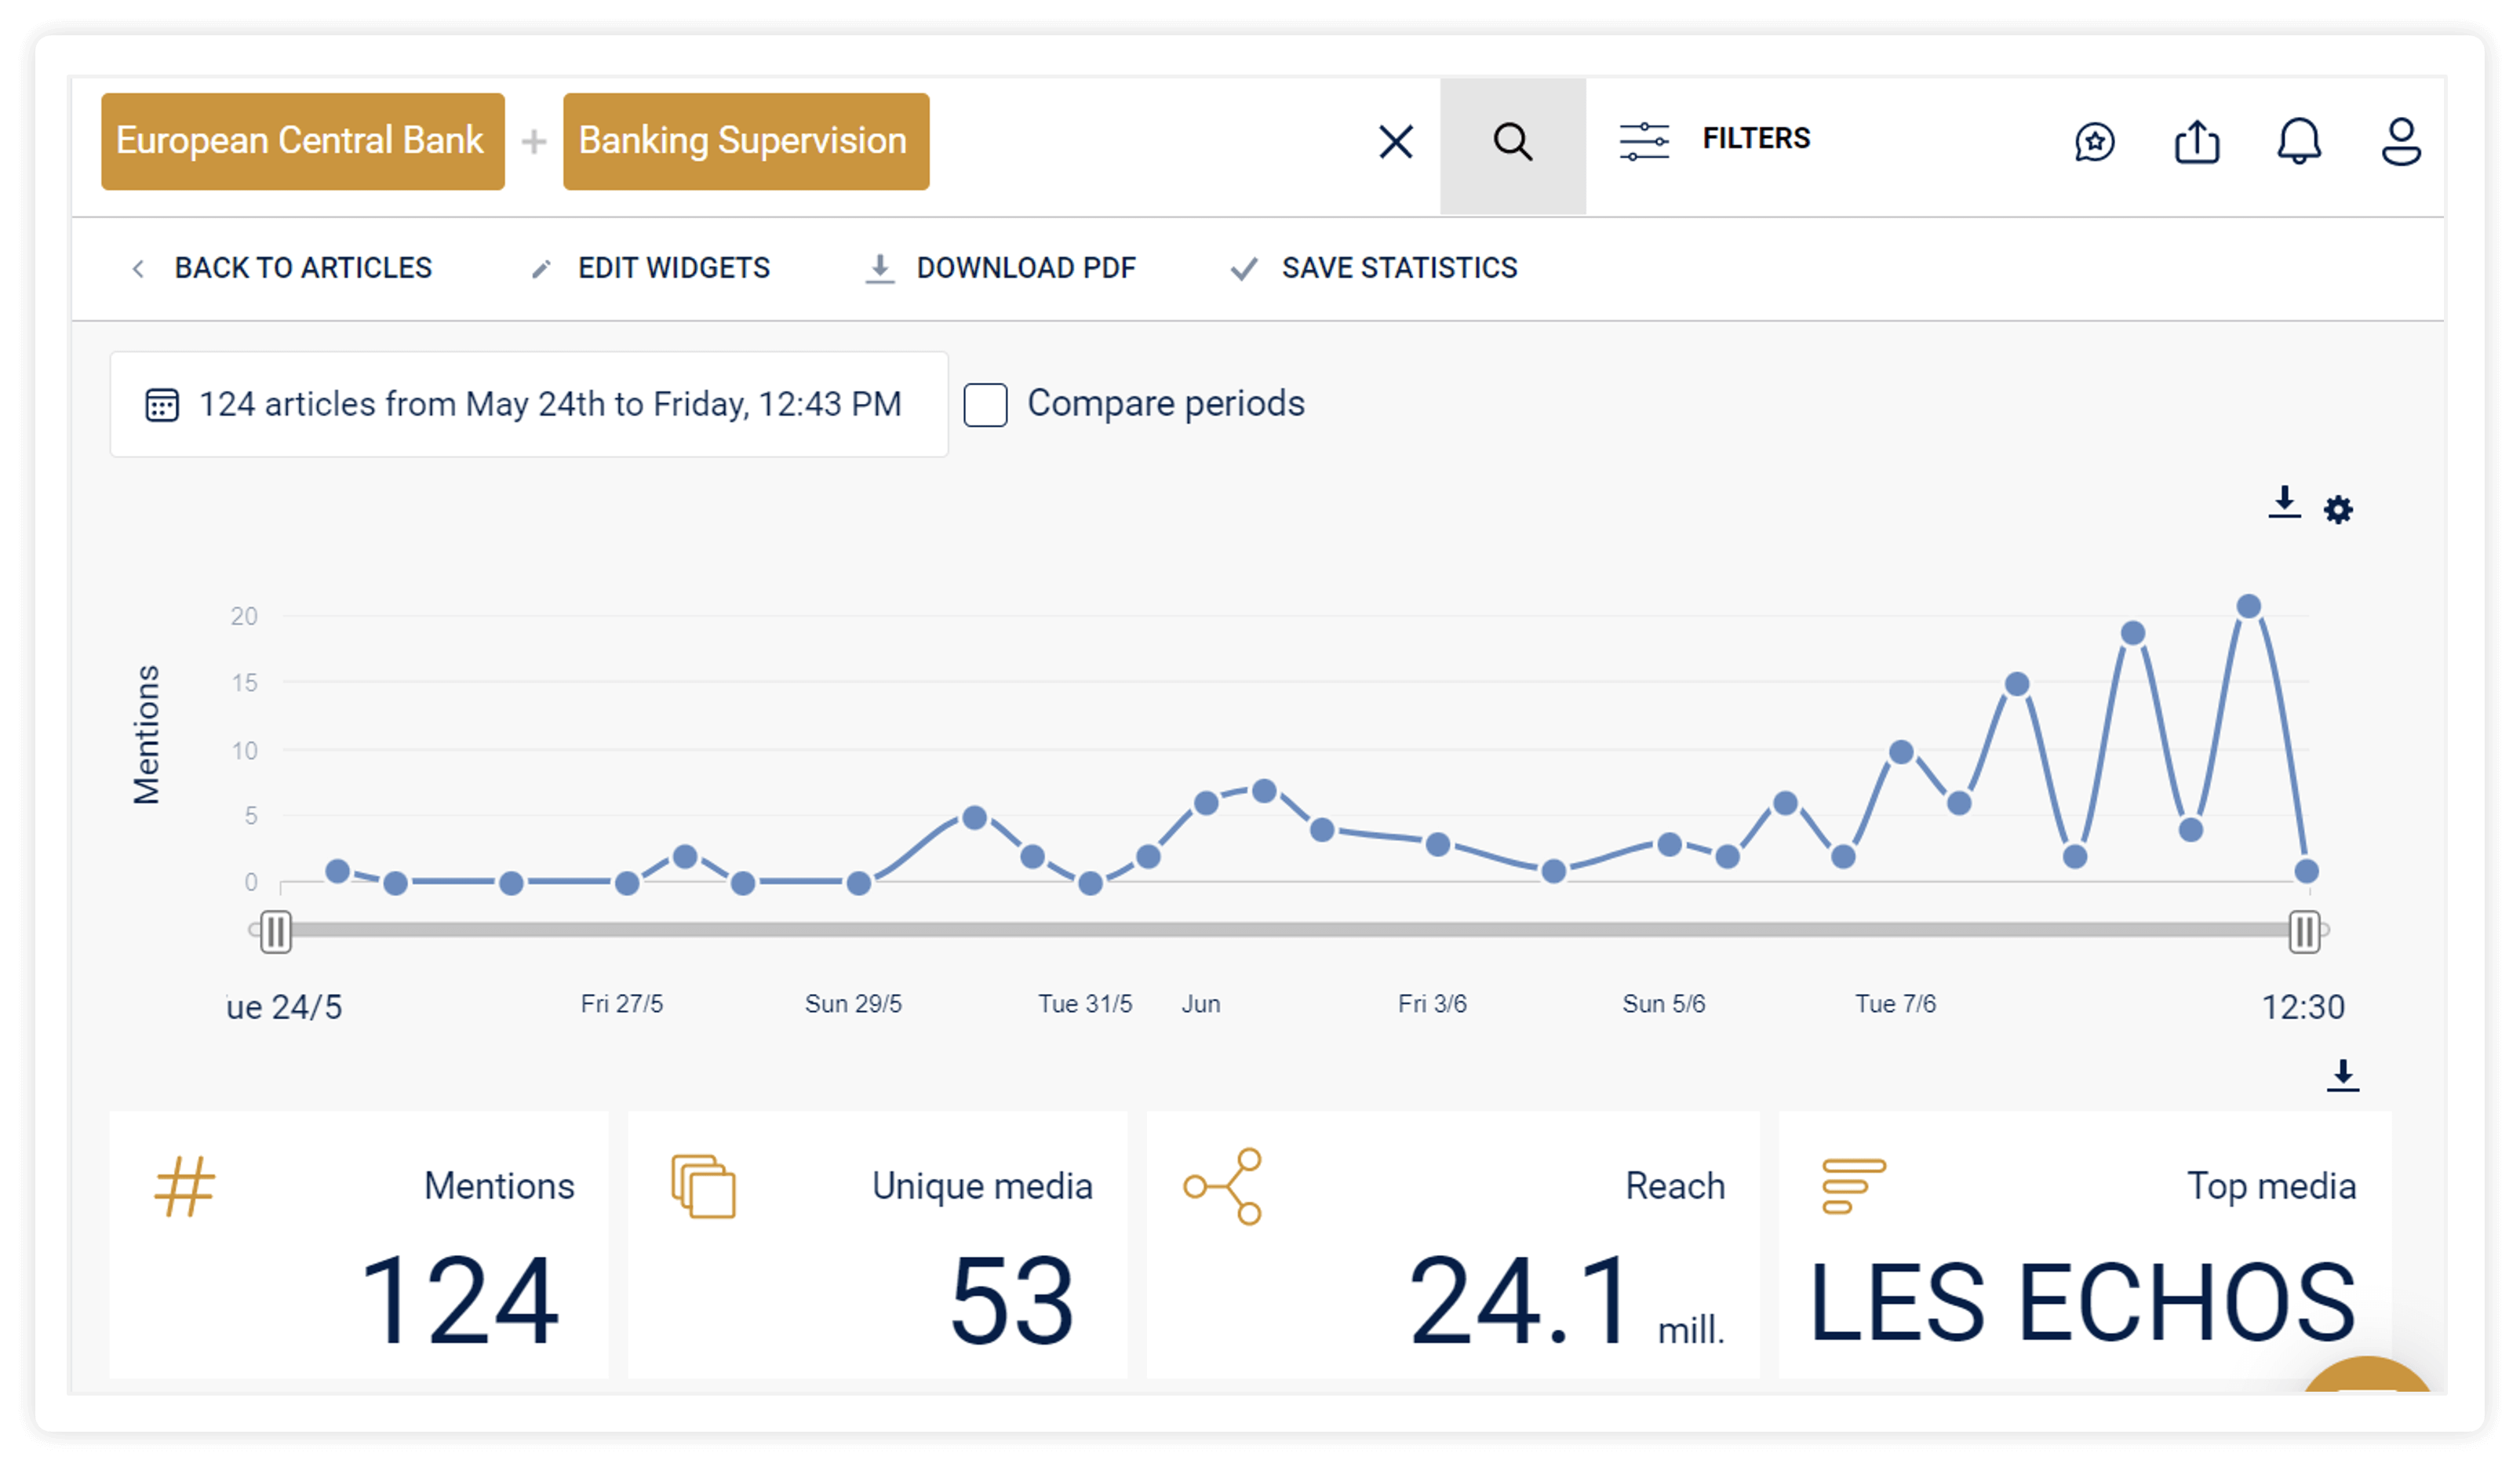The width and height of the screenshot is (2520, 1467).
Task: Open the date range picker showing 124 articles
Action: pyautogui.click(x=529, y=404)
